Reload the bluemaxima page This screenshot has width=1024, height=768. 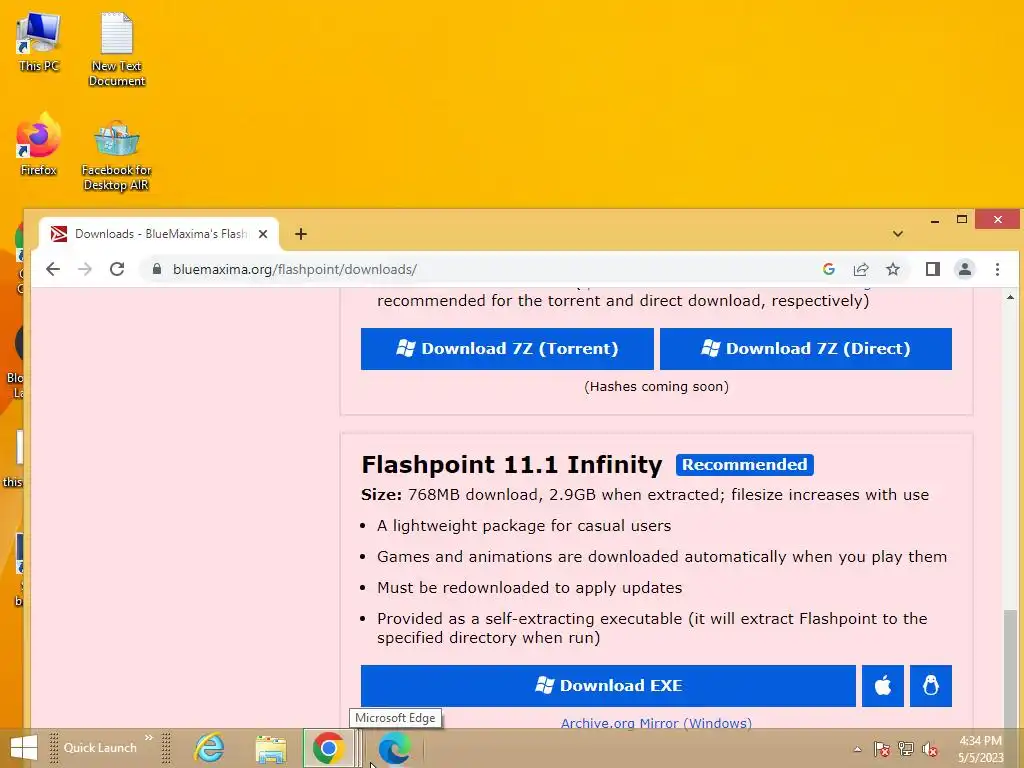(117, 269)
